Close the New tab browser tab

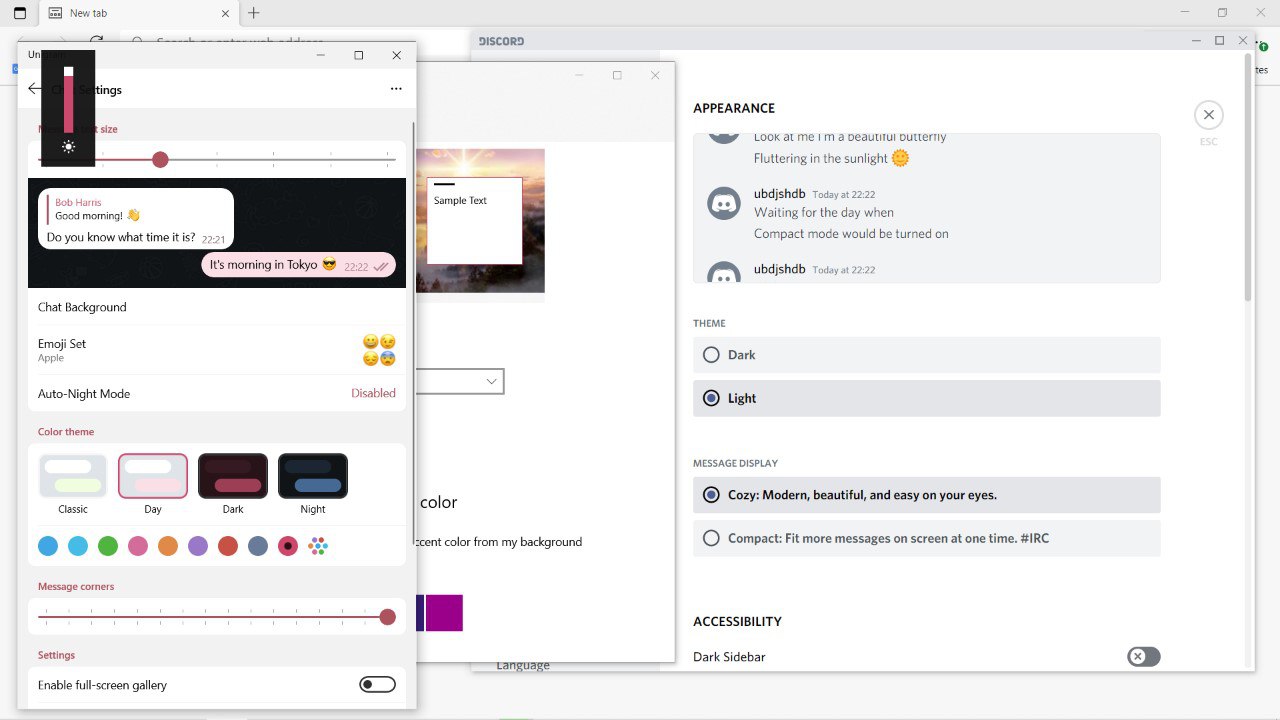(x=225, y=13)
